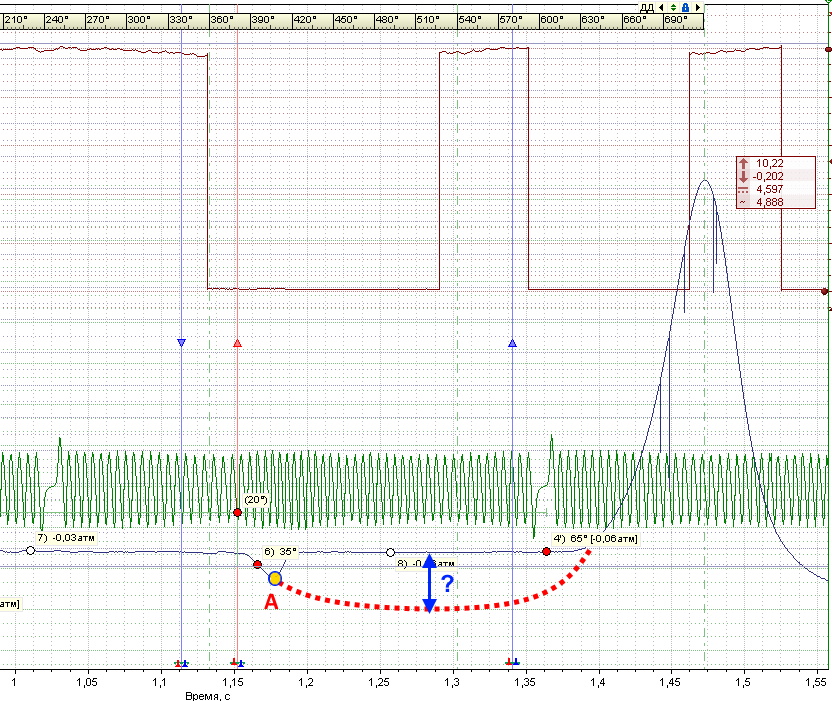
Task: Click the green up-down arrows icon
Action: point(673,7)
